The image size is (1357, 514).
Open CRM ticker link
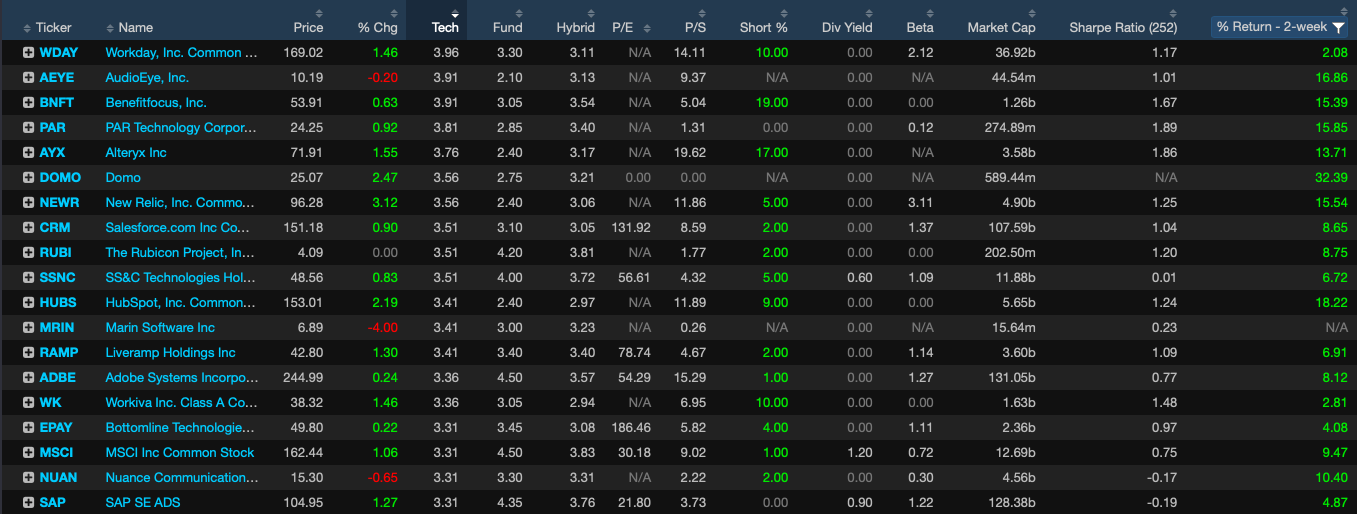(x=55, y=227)
